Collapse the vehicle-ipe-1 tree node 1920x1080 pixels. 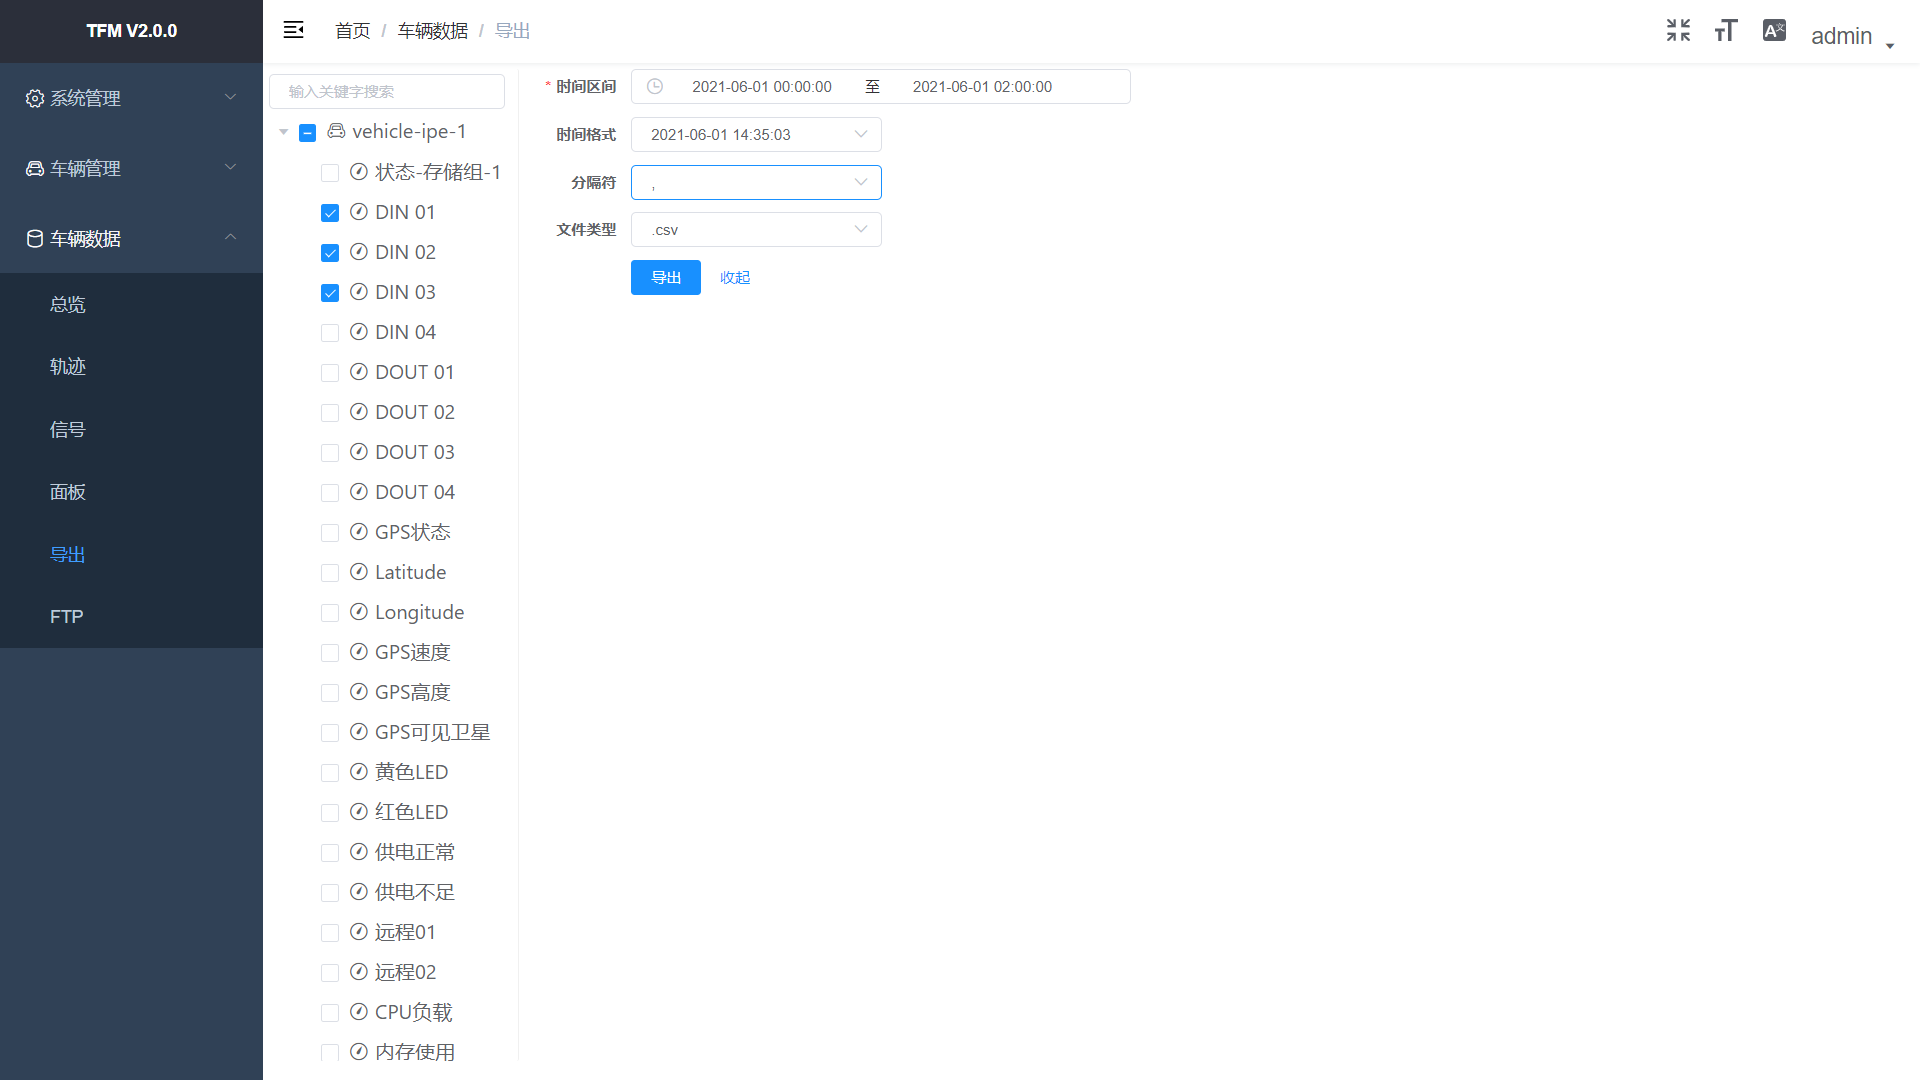click(284, 132)
